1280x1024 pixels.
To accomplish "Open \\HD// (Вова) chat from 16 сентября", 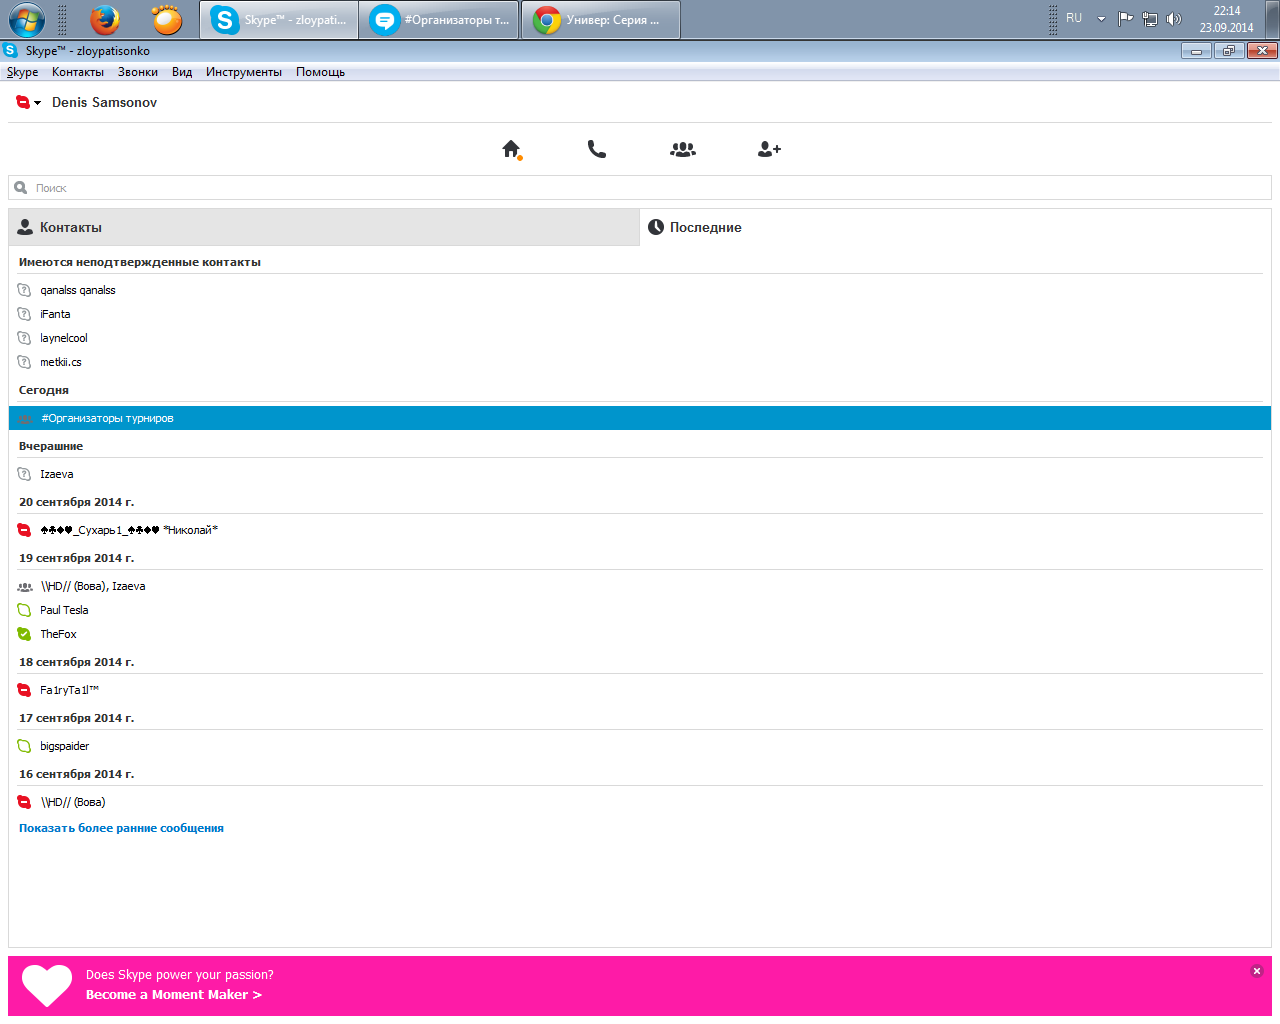I will point(640,802).
